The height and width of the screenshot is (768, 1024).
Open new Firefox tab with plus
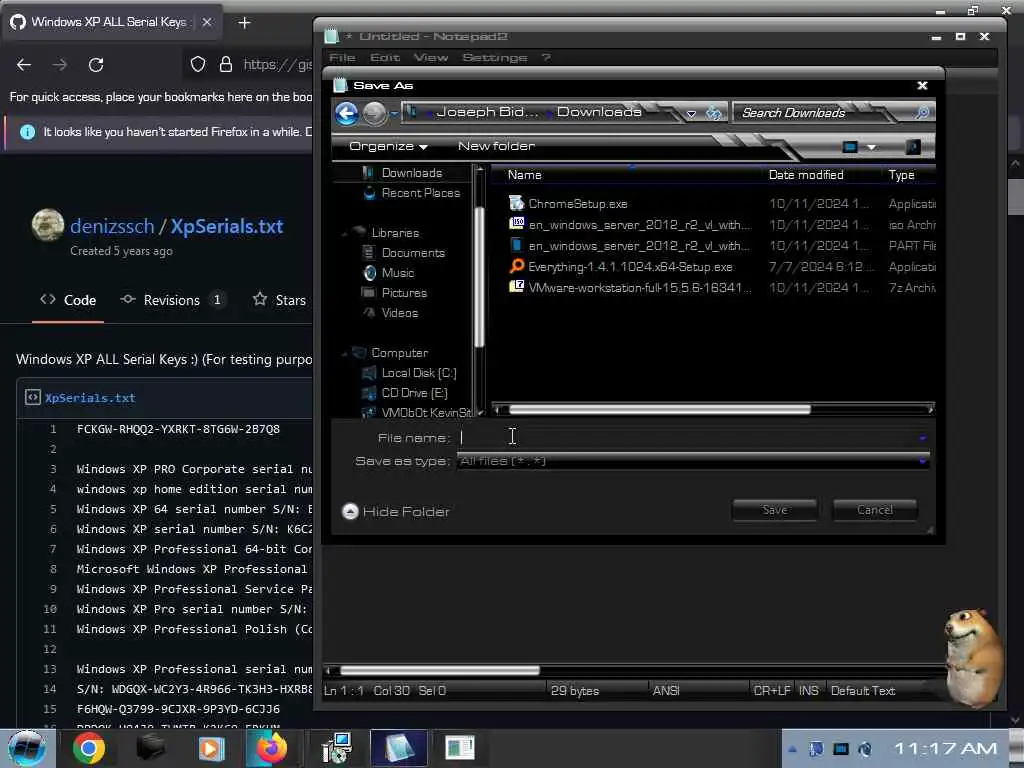(244, 23)
